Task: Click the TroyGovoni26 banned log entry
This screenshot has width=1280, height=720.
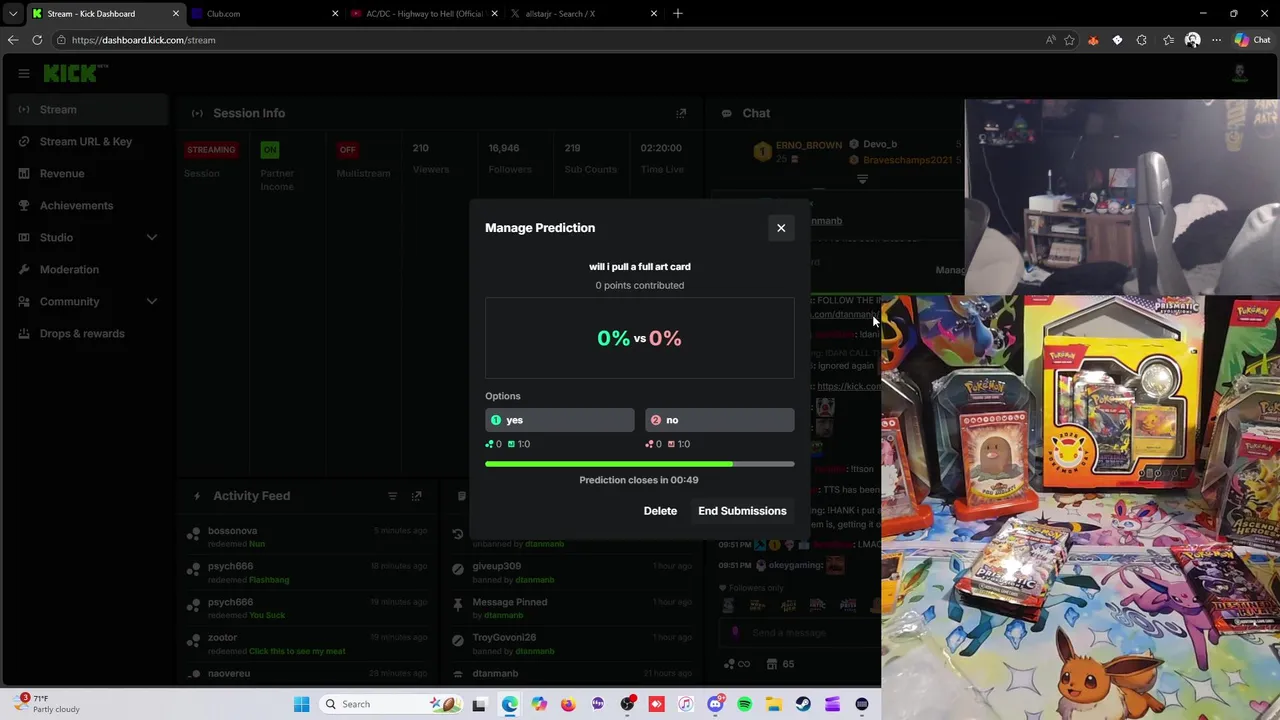Action: click(x=570, y=644)
